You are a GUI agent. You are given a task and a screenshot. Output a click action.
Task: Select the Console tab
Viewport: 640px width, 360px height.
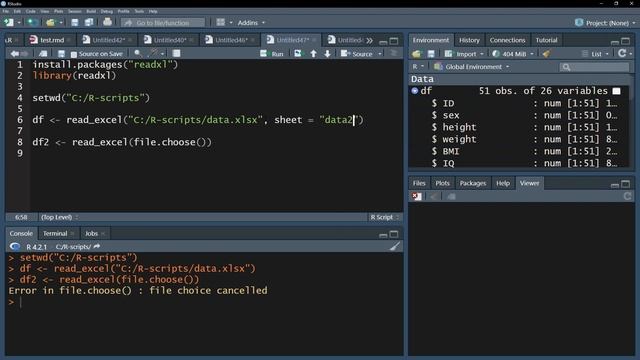21,233
